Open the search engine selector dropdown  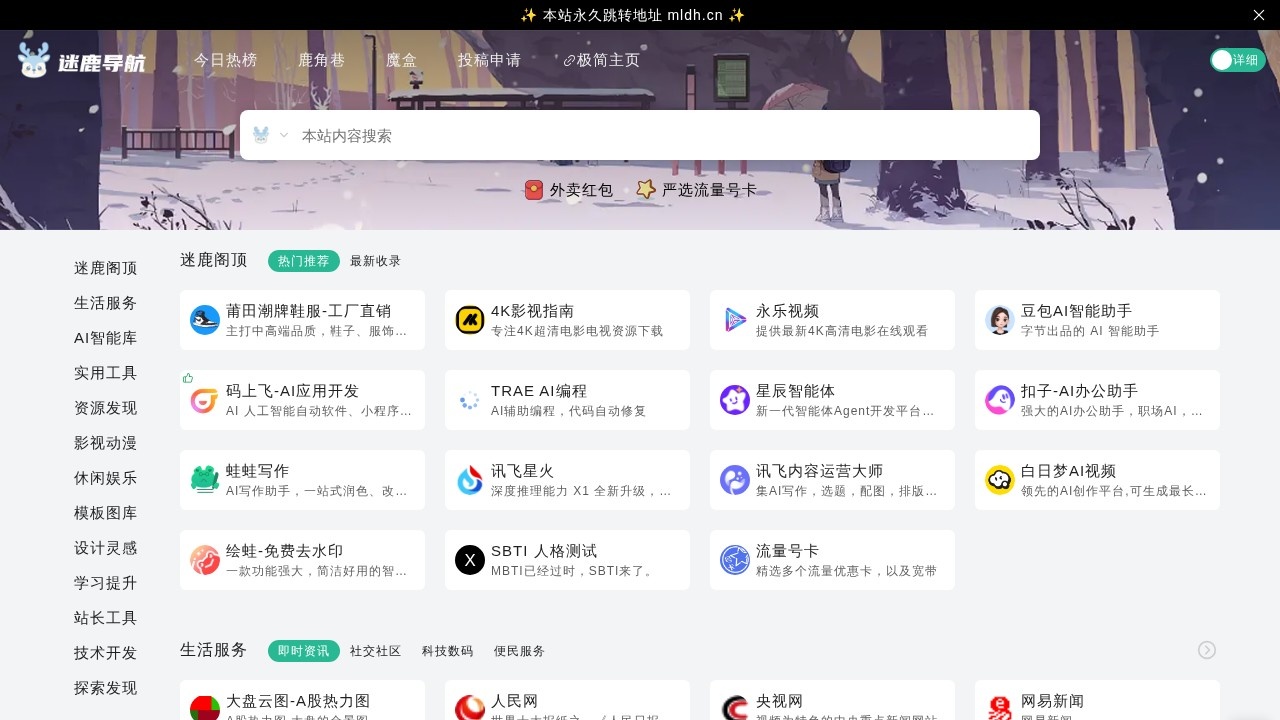(x=271, y=135)
